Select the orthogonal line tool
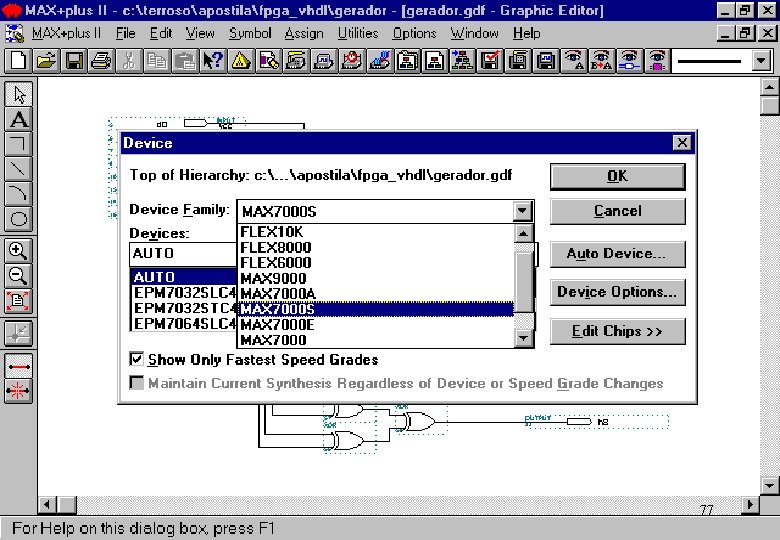Screen dimensions: 780x540 click(x=19, y=144)
